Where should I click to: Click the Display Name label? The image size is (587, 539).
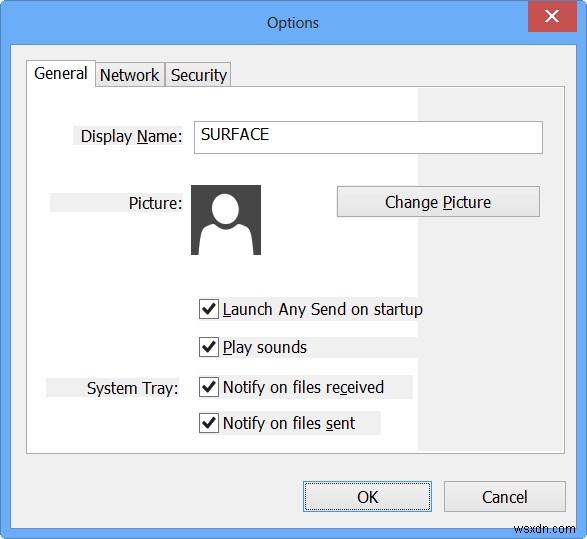pos(131,136)
